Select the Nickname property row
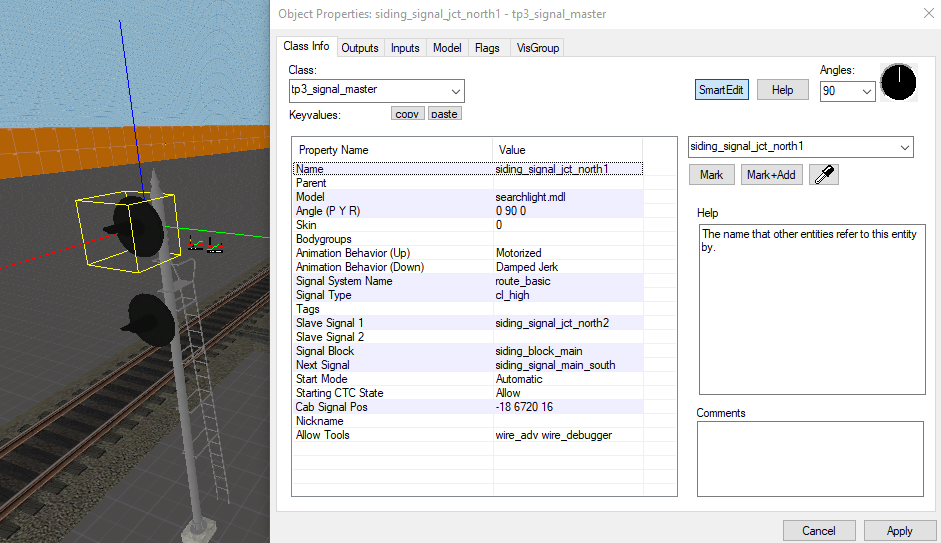Viewport: 941px width, 543px height. click(x=468, y=421)
